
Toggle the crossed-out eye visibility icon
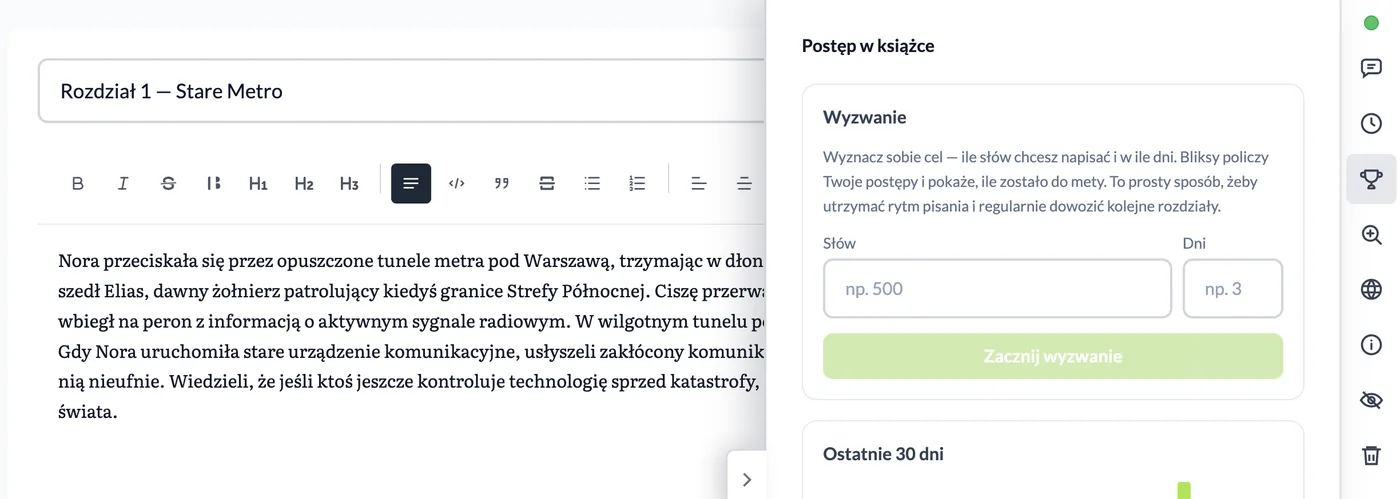(1371, 400)
